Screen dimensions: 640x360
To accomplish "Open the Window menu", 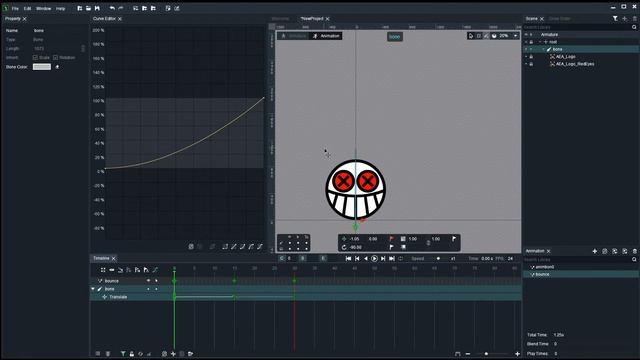I will pos(44,8).
